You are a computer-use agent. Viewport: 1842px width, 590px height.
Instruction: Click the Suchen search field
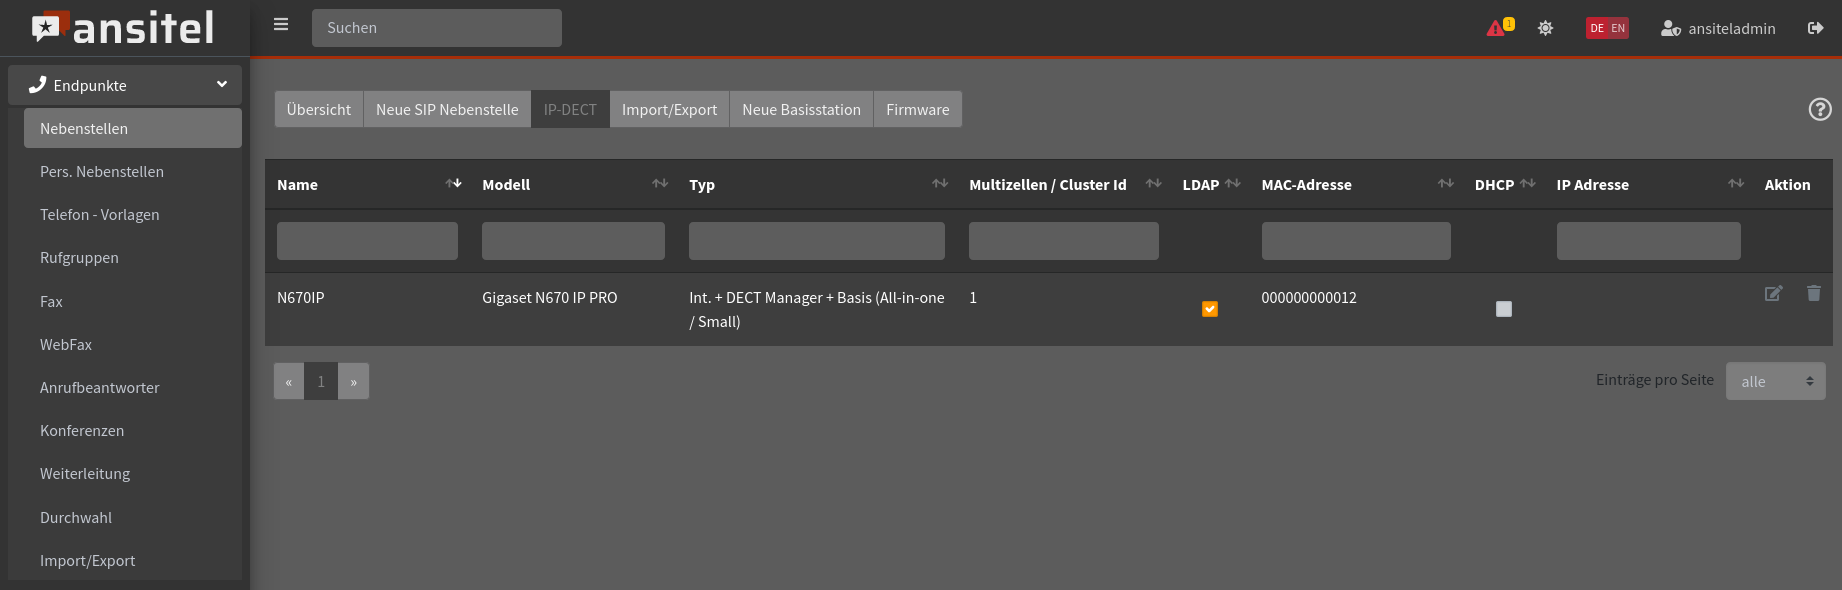pyautogui.click(x=436, y=28)
